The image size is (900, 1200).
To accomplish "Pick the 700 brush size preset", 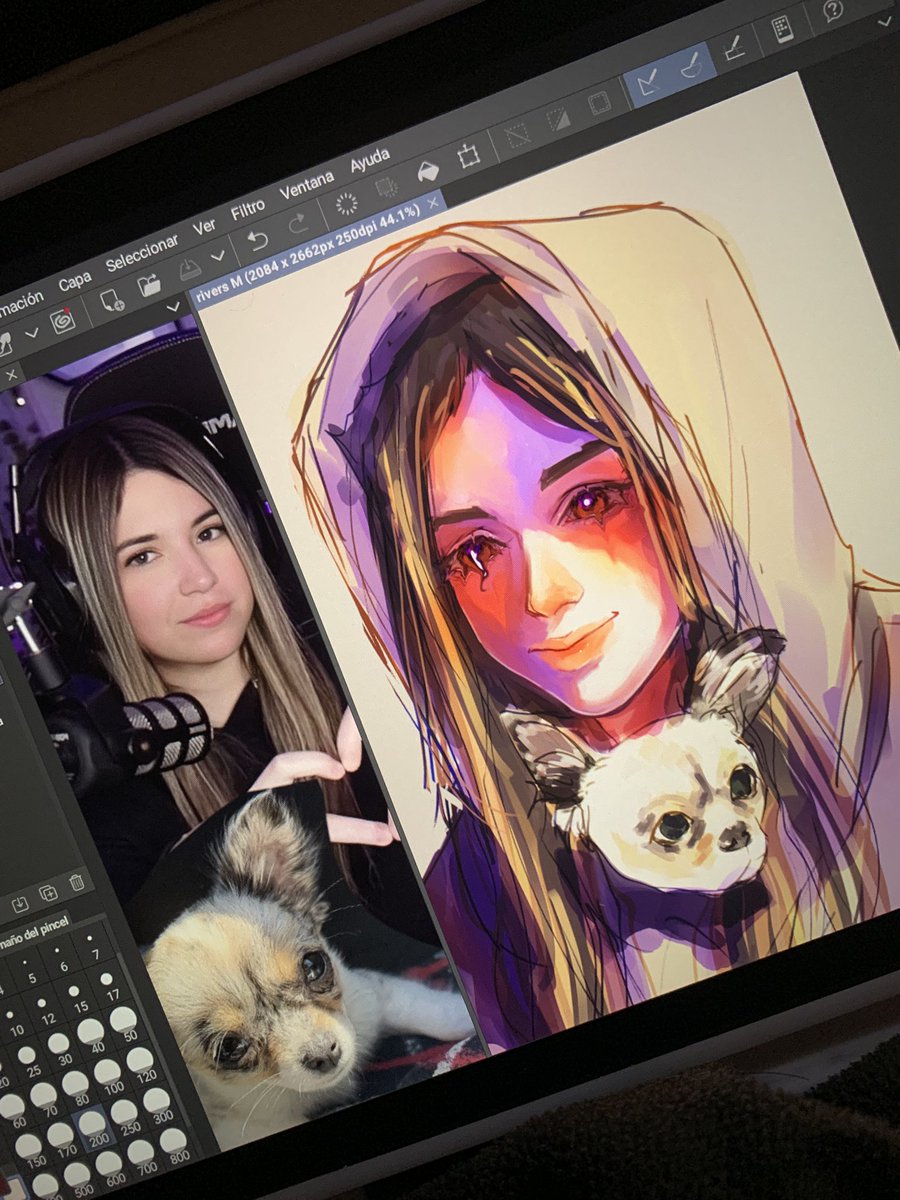I will tap(142, 1156).
